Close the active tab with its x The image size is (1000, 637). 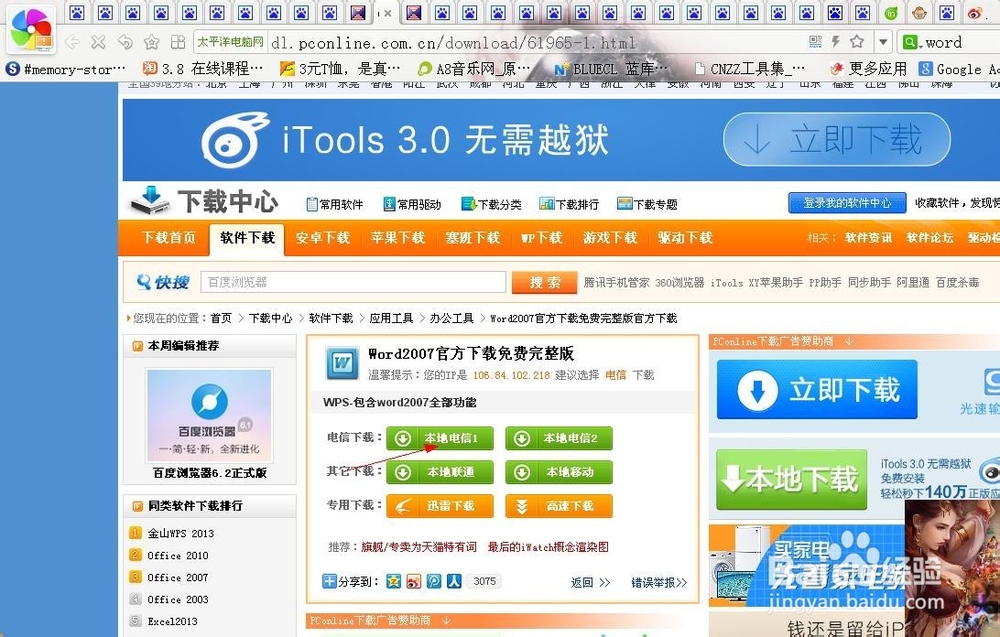(388, 13)
